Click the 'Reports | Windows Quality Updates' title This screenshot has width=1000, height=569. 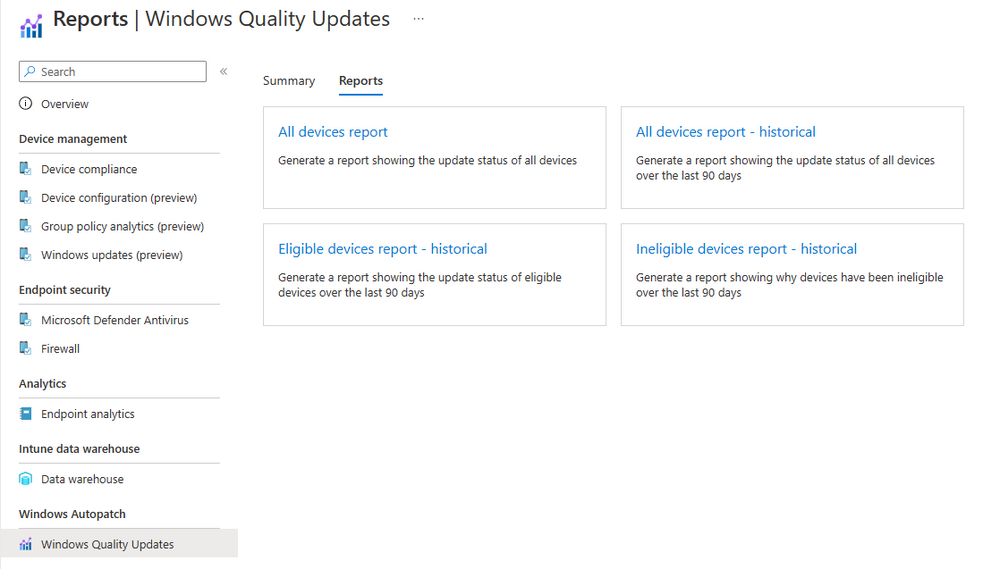[221, 19]
